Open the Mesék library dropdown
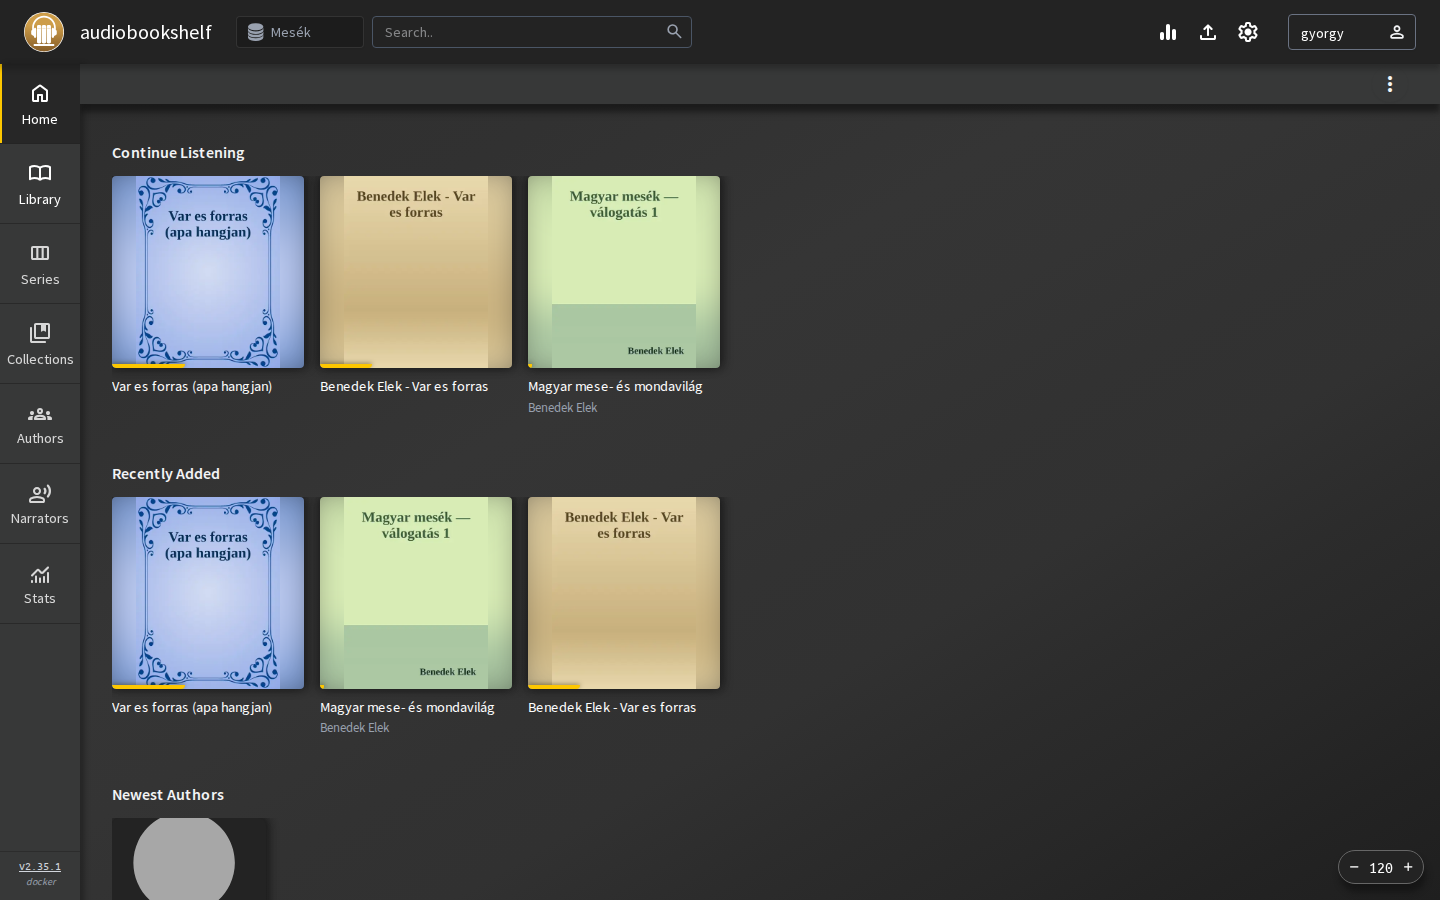This screenshot has width=1440, height=900. pos(300,32)
